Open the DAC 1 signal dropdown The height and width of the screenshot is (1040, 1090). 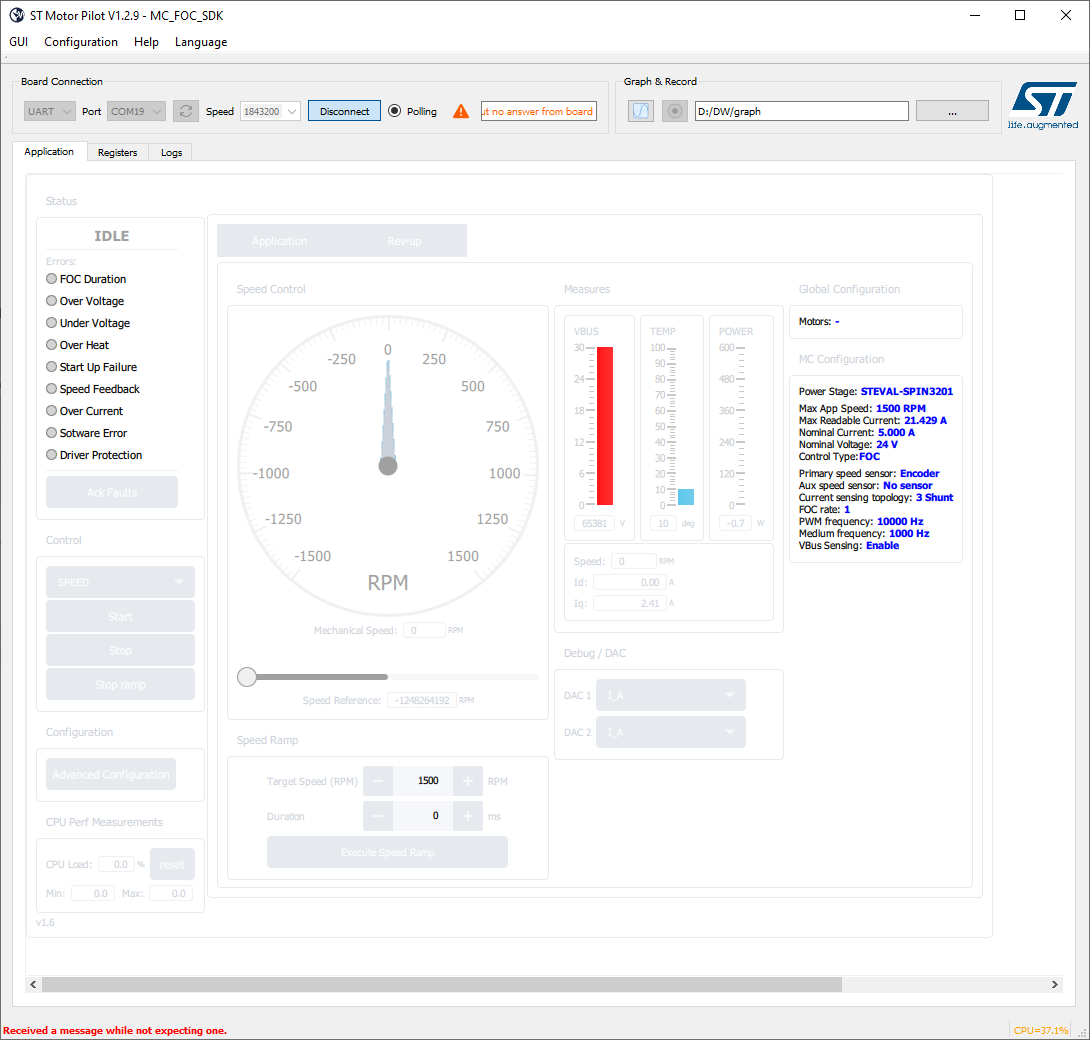[x=670, y=694]
